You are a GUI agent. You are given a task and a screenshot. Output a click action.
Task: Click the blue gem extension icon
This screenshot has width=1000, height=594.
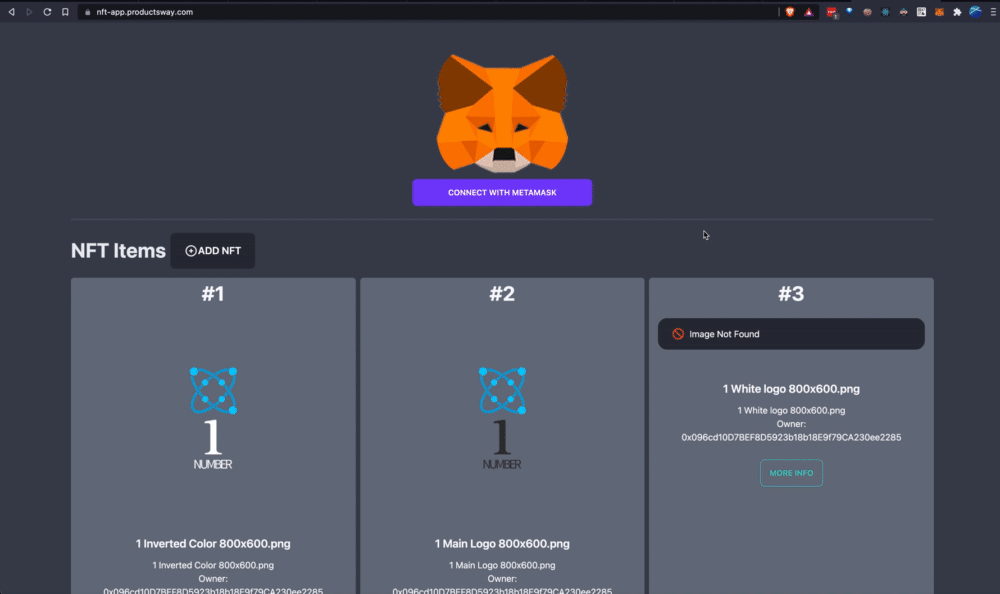coord(849,11)
